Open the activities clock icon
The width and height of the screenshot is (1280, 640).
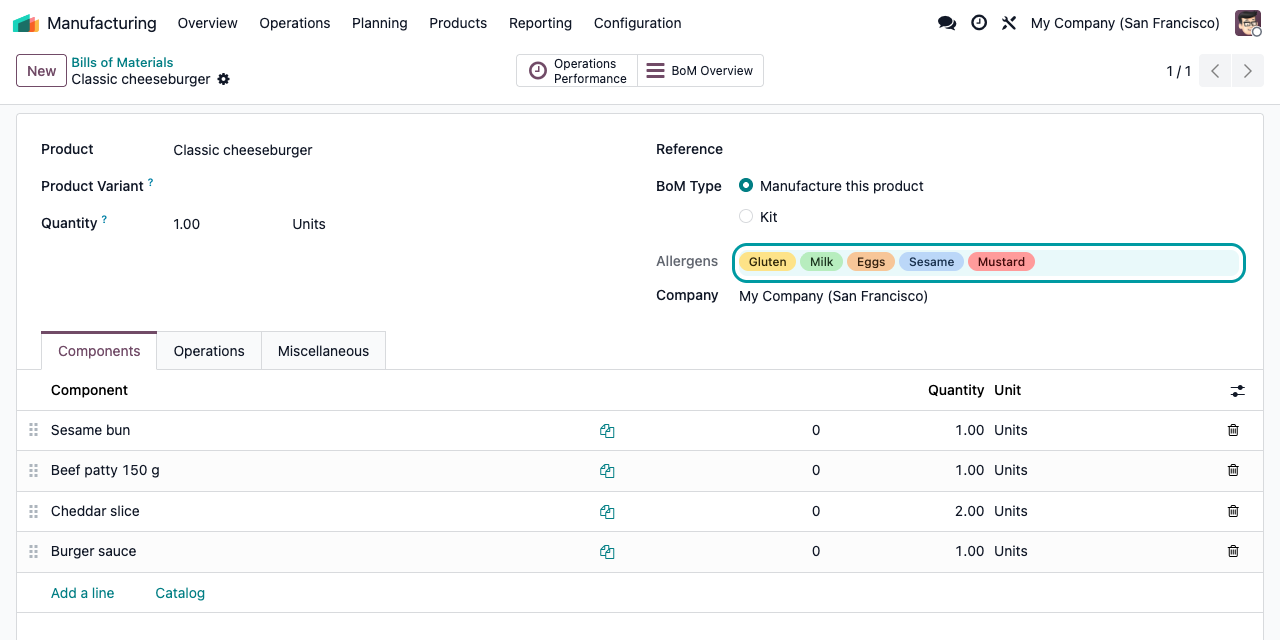(979, 23)
